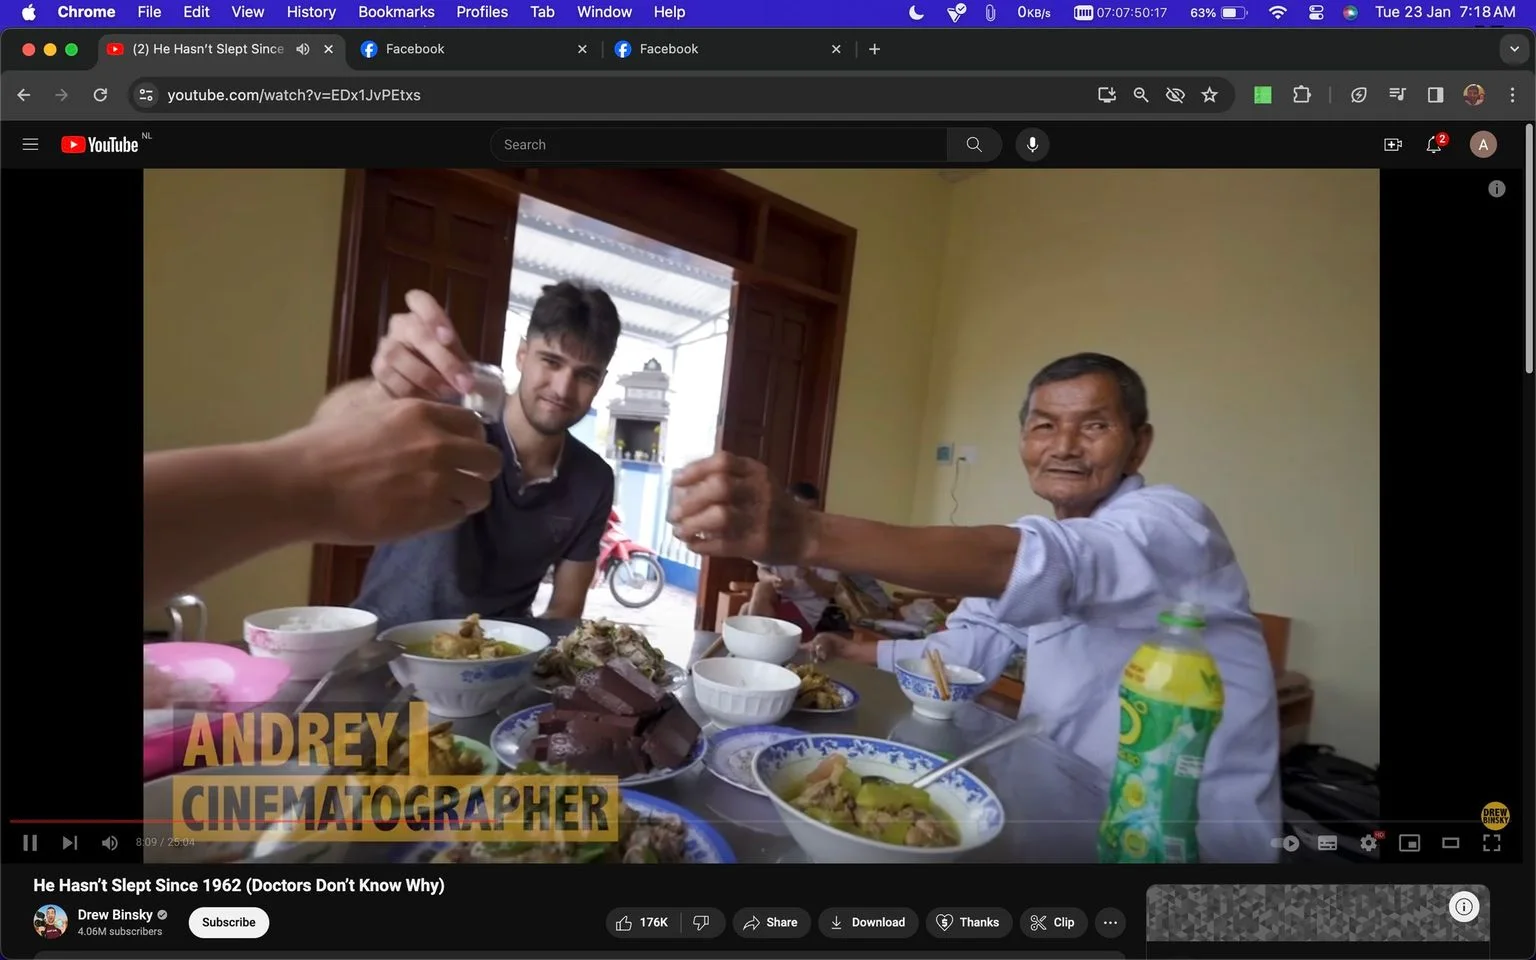This screenshot has height=960, width=1536.
Task: Enable the miniplayer mode
Action: pyautogui.click(x=1409, y=843)
